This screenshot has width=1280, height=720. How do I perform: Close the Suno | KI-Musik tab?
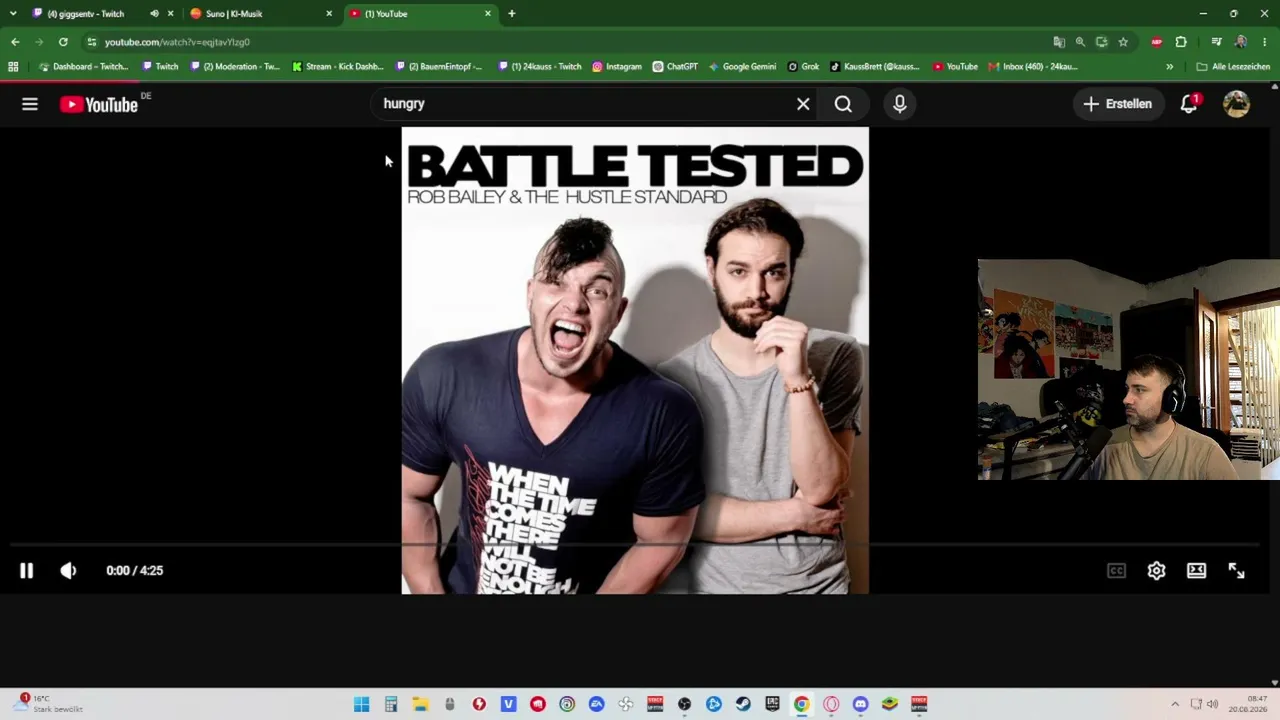(x=329, y=14)
